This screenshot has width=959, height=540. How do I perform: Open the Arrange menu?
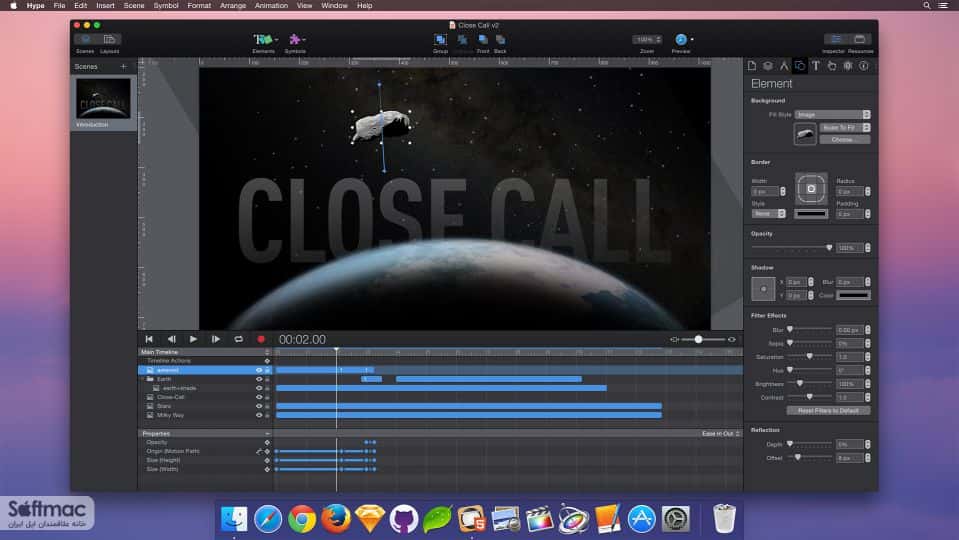232,6
